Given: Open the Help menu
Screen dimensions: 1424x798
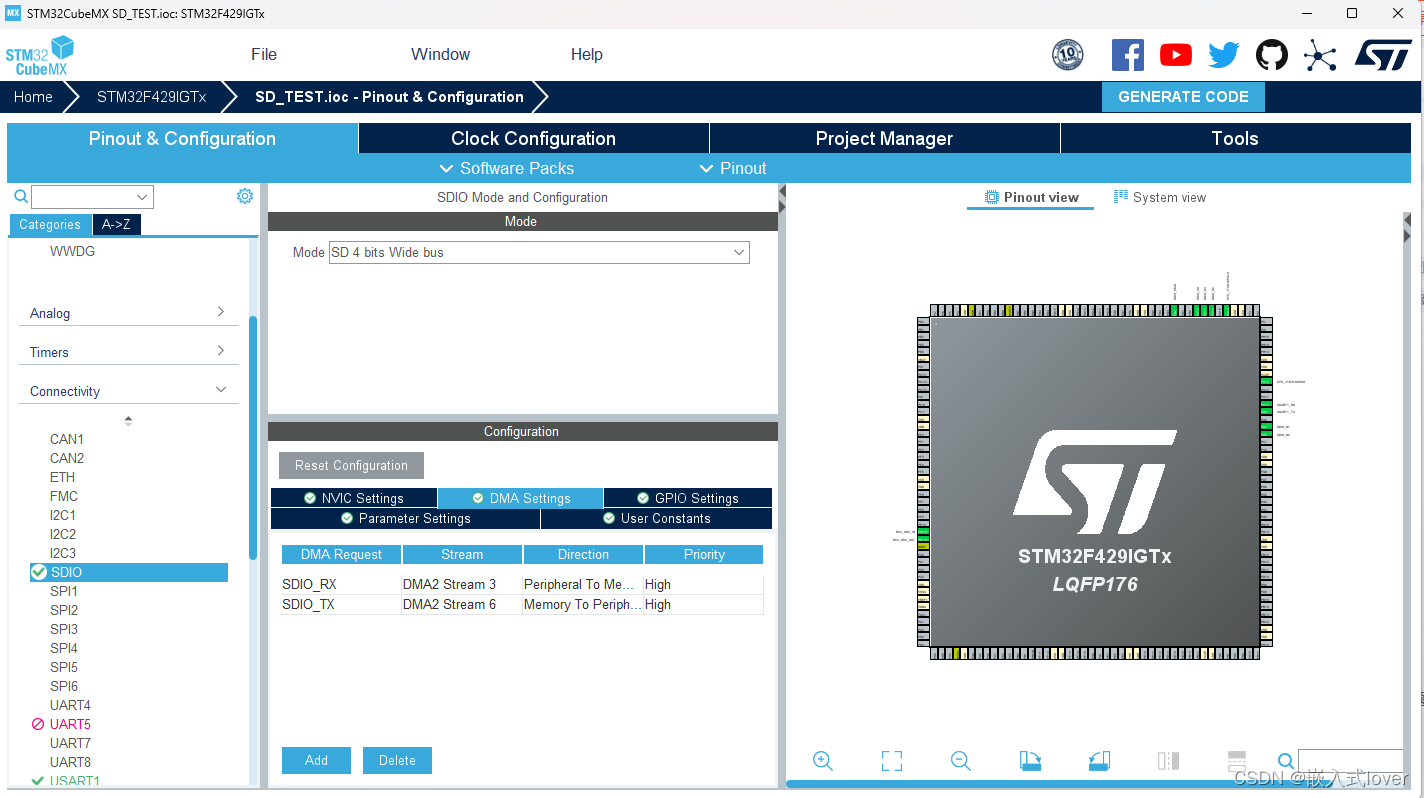Looking at the screenshot, I should (587, 55).
